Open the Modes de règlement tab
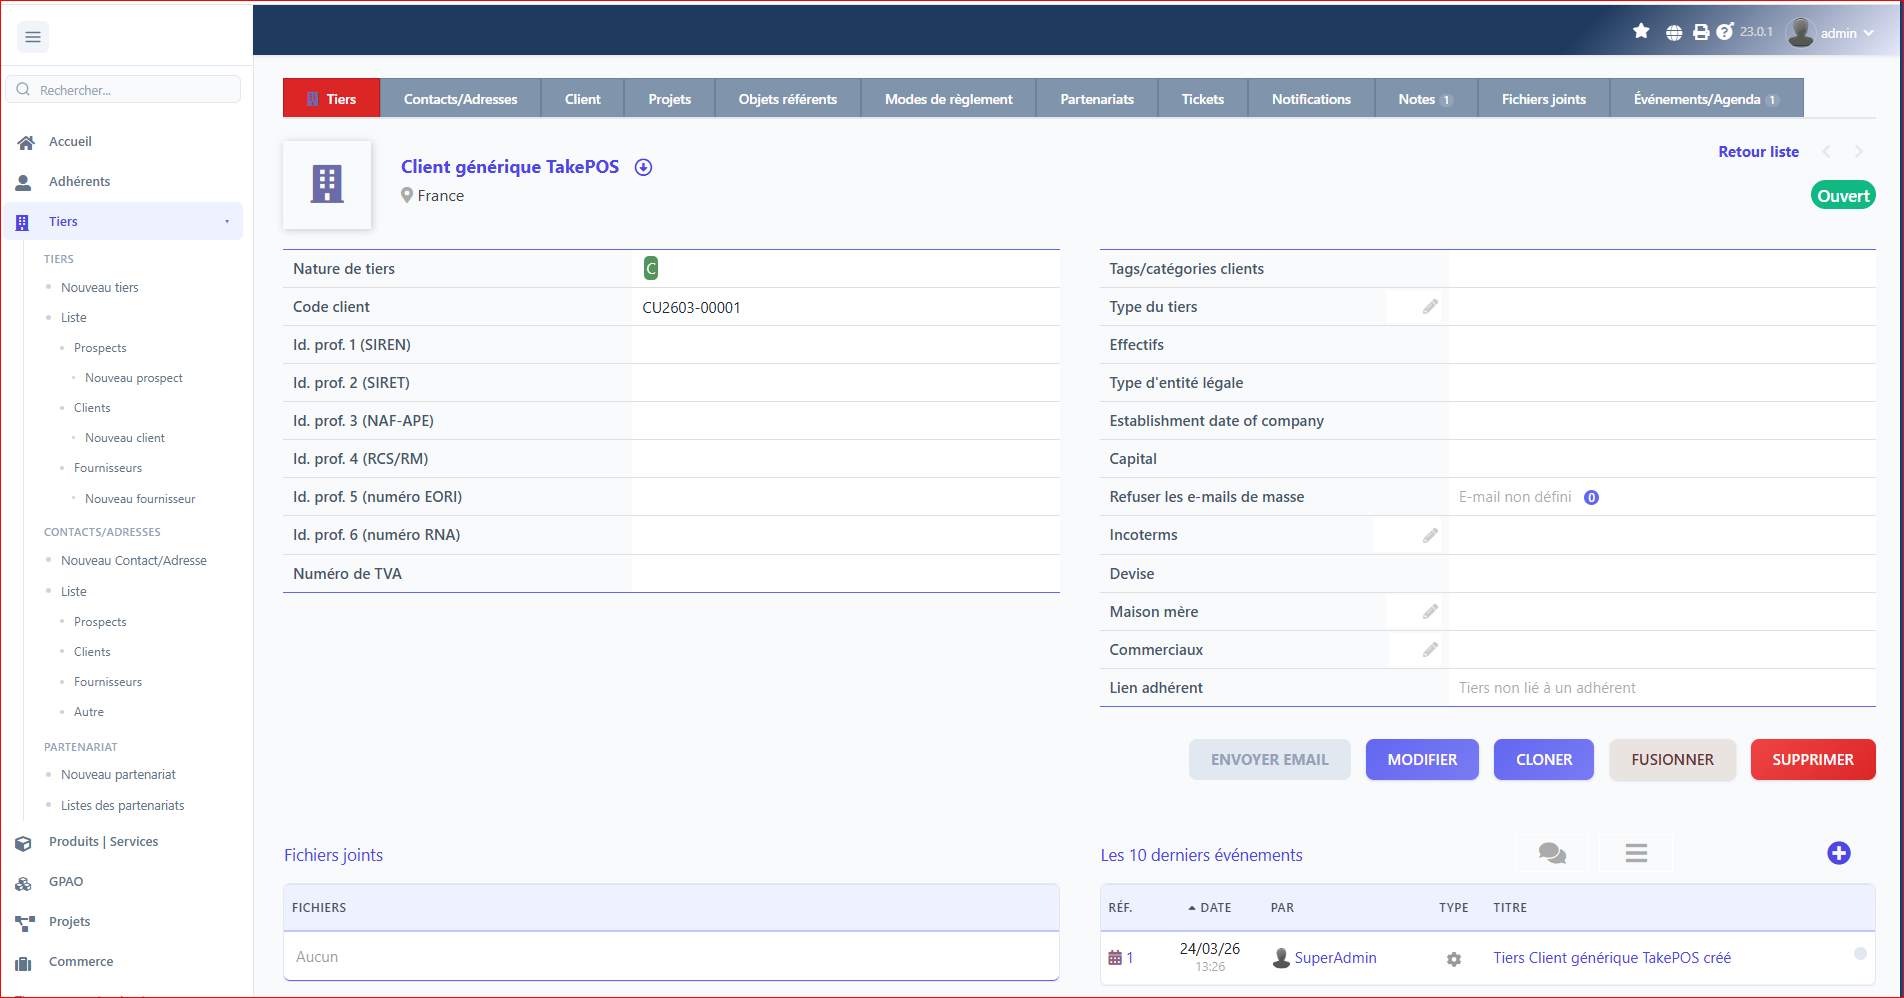This screenshot has width=1904, height=998. click(948, 99)
